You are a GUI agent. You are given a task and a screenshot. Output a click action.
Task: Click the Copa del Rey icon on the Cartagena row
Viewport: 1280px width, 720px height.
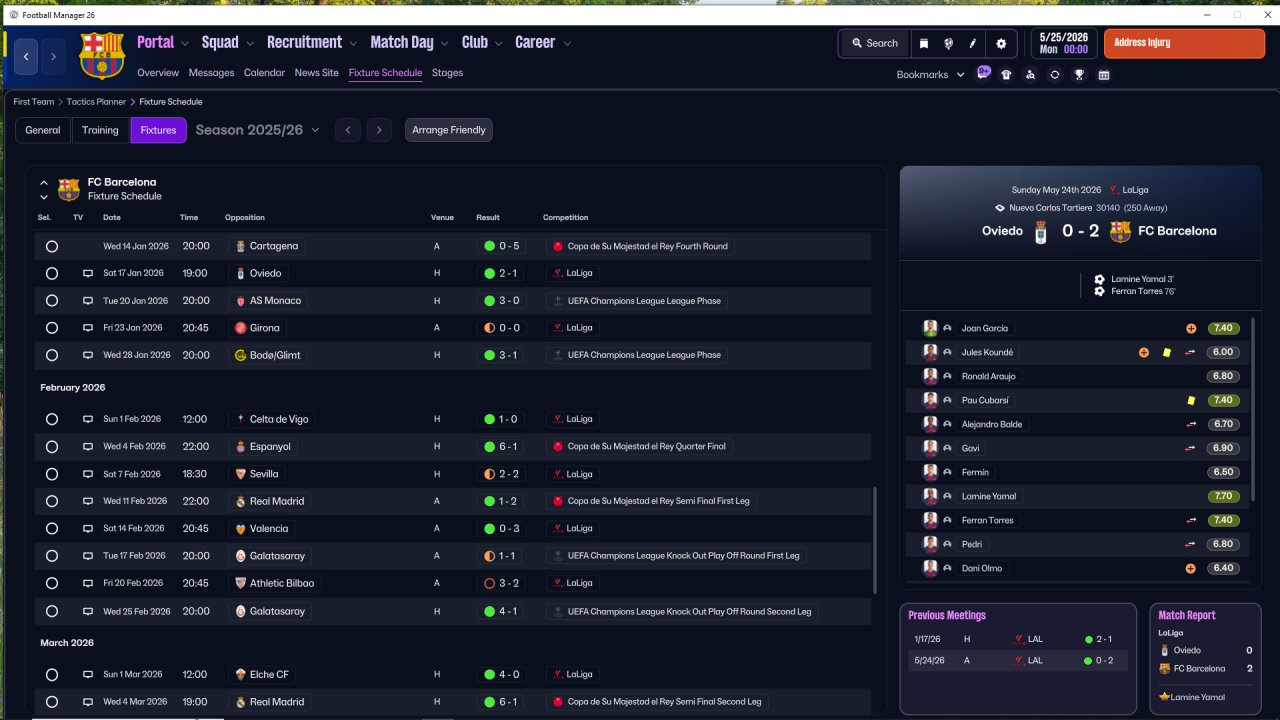(557, 246)
